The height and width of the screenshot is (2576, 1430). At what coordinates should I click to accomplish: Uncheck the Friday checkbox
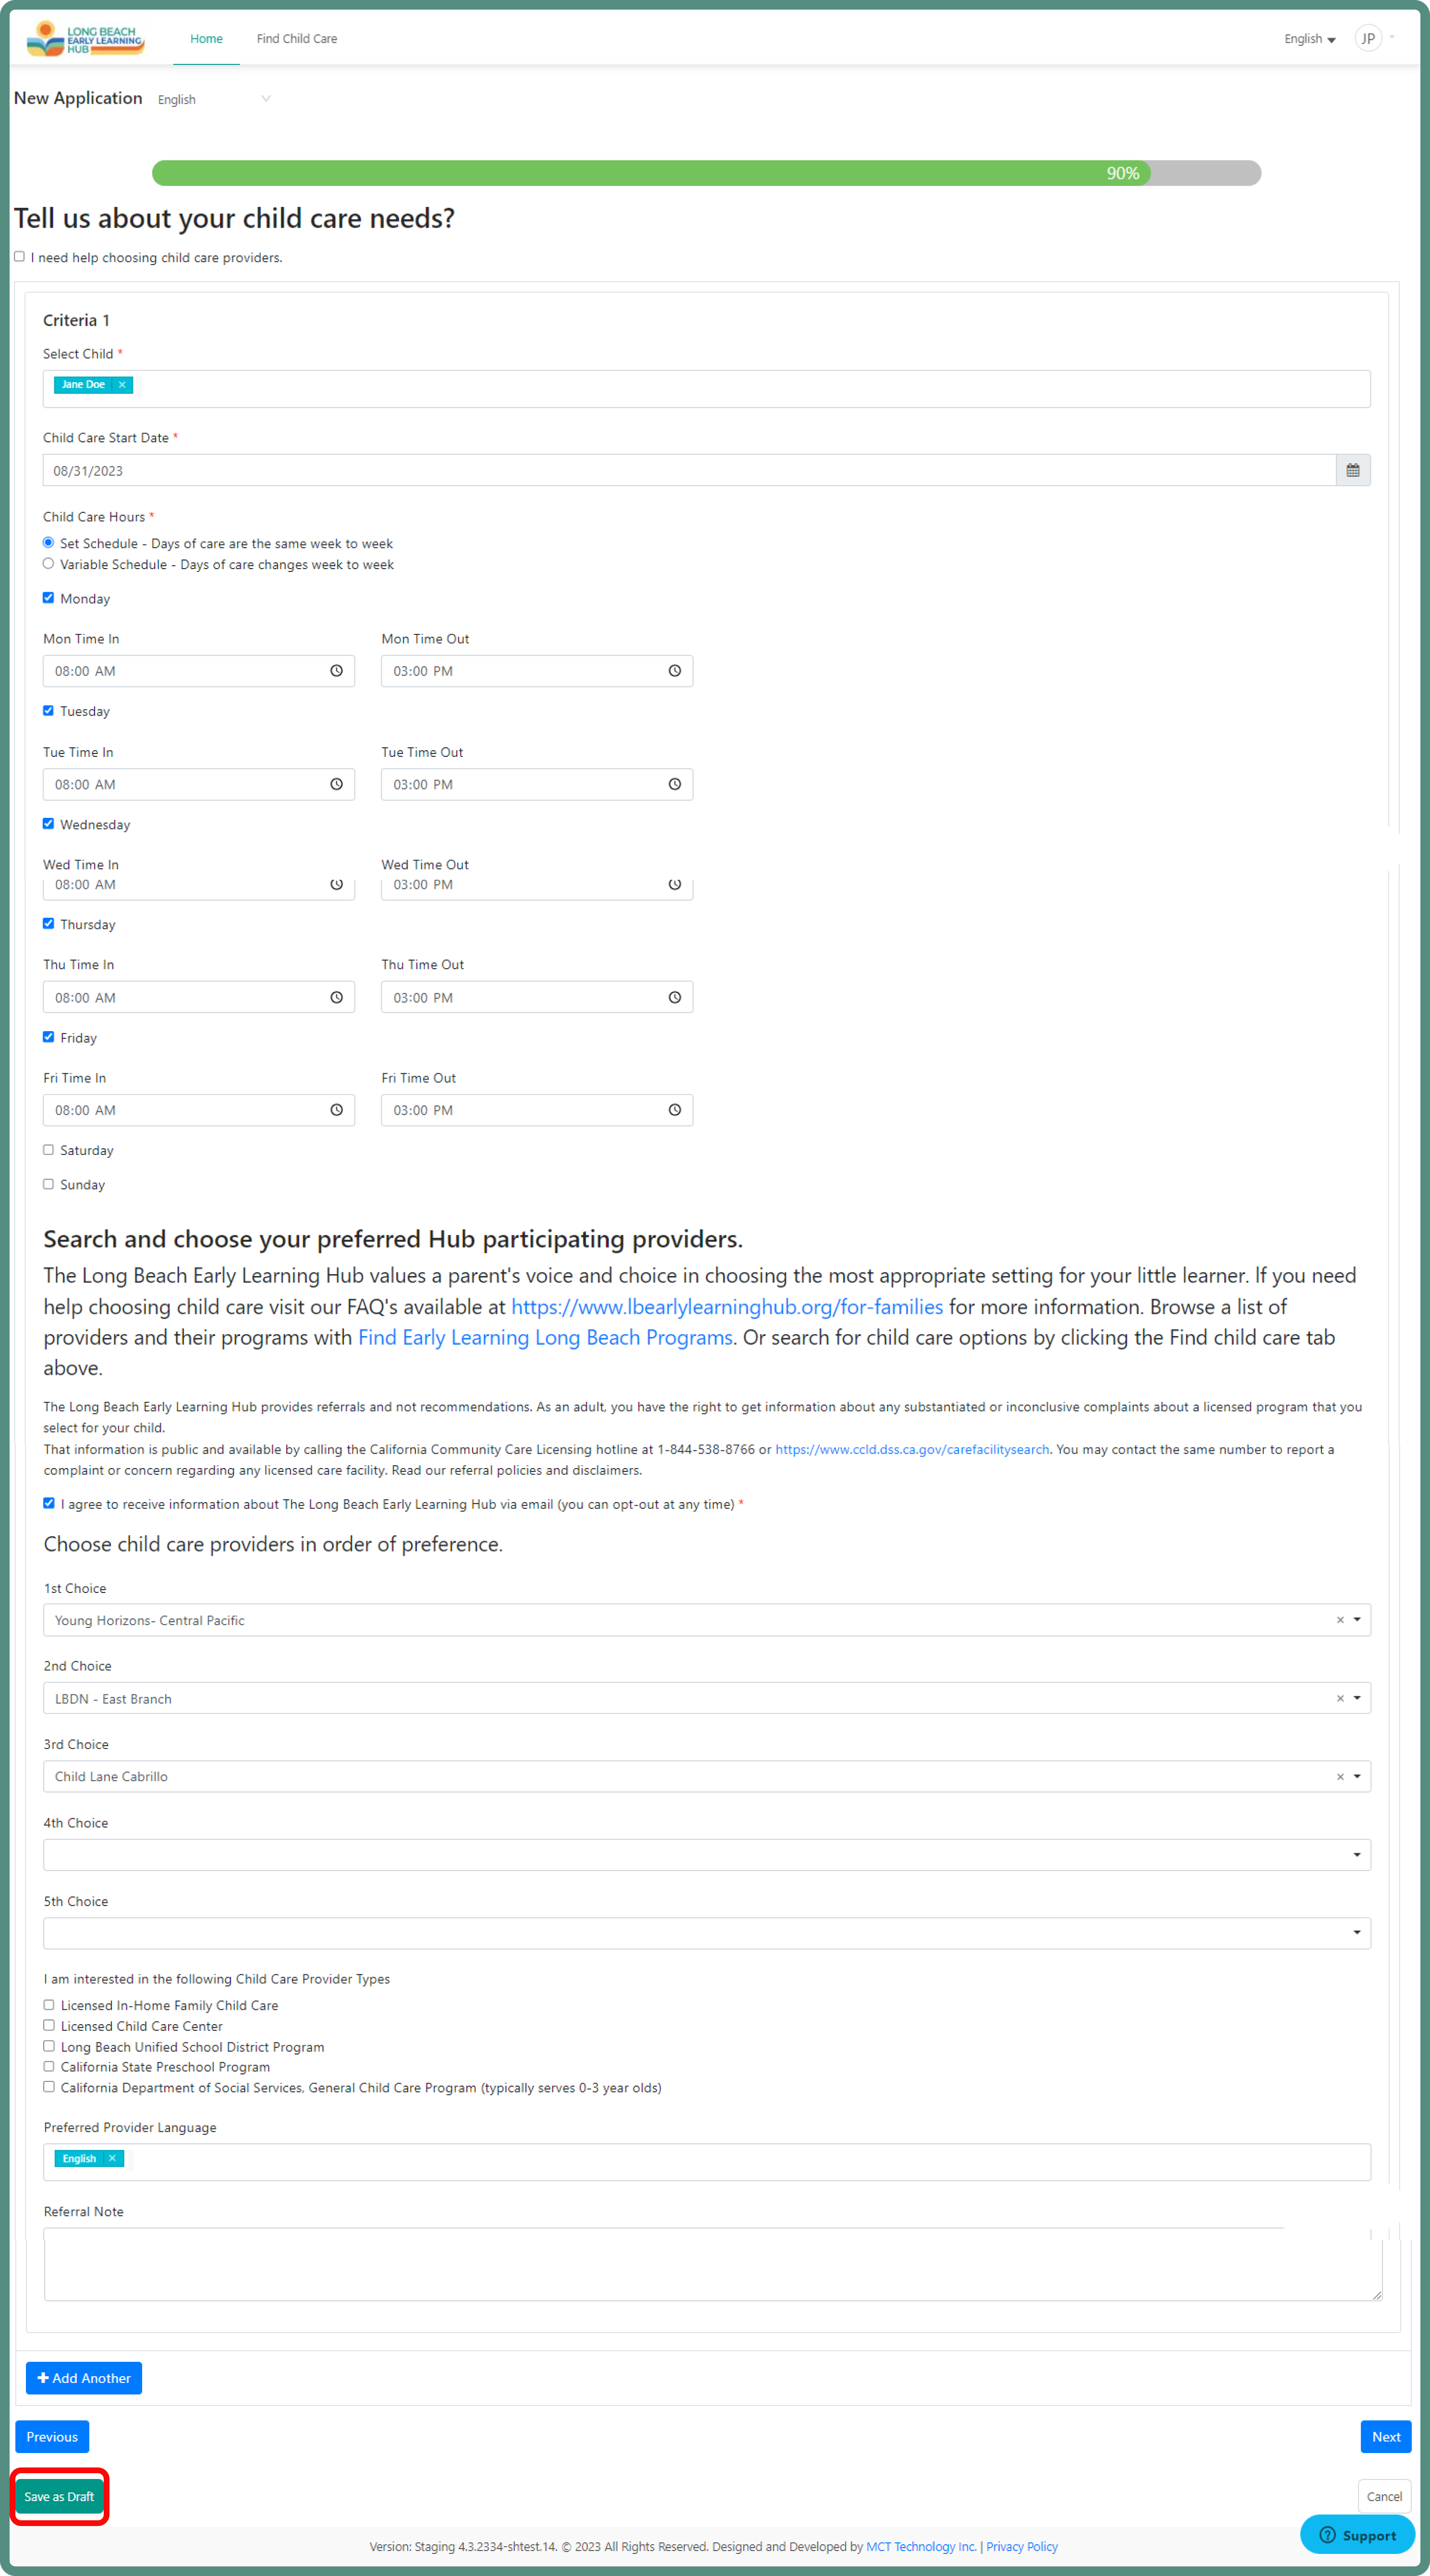point(48,1037)
